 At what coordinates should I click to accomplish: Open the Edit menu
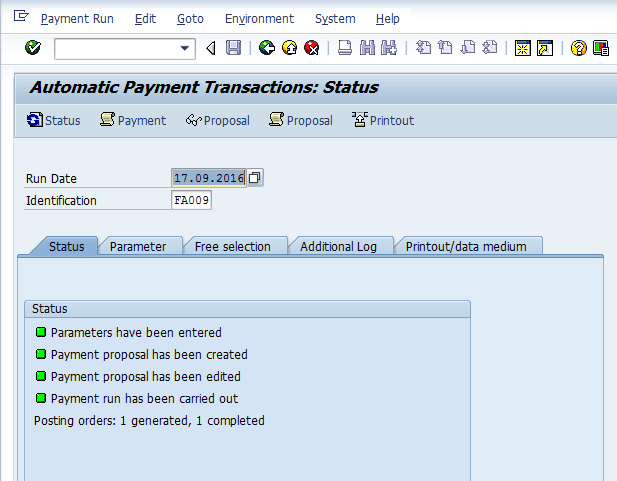145,19
